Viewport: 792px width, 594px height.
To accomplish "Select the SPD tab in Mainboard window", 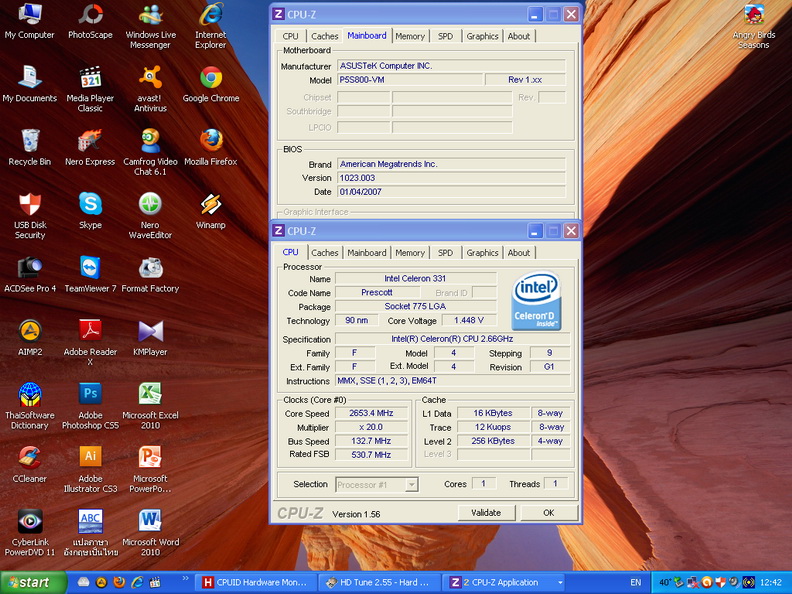I will (445, 36).
